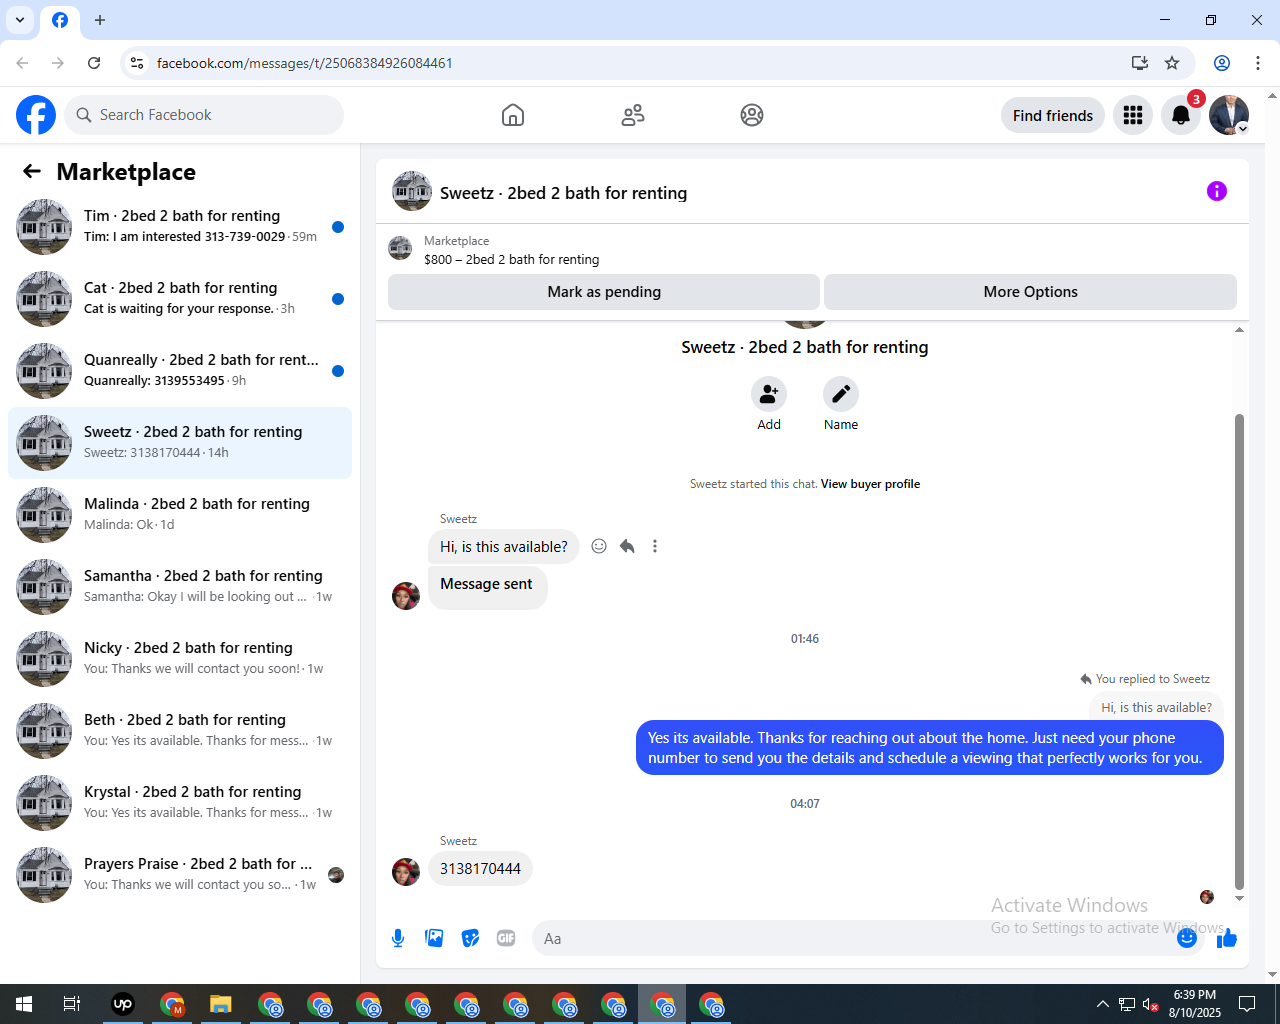The width and height of the screenshot is (1280, 1024).
Task: Click the blue 'Yes its available' reply bubble
Action: tap(930, 748)
